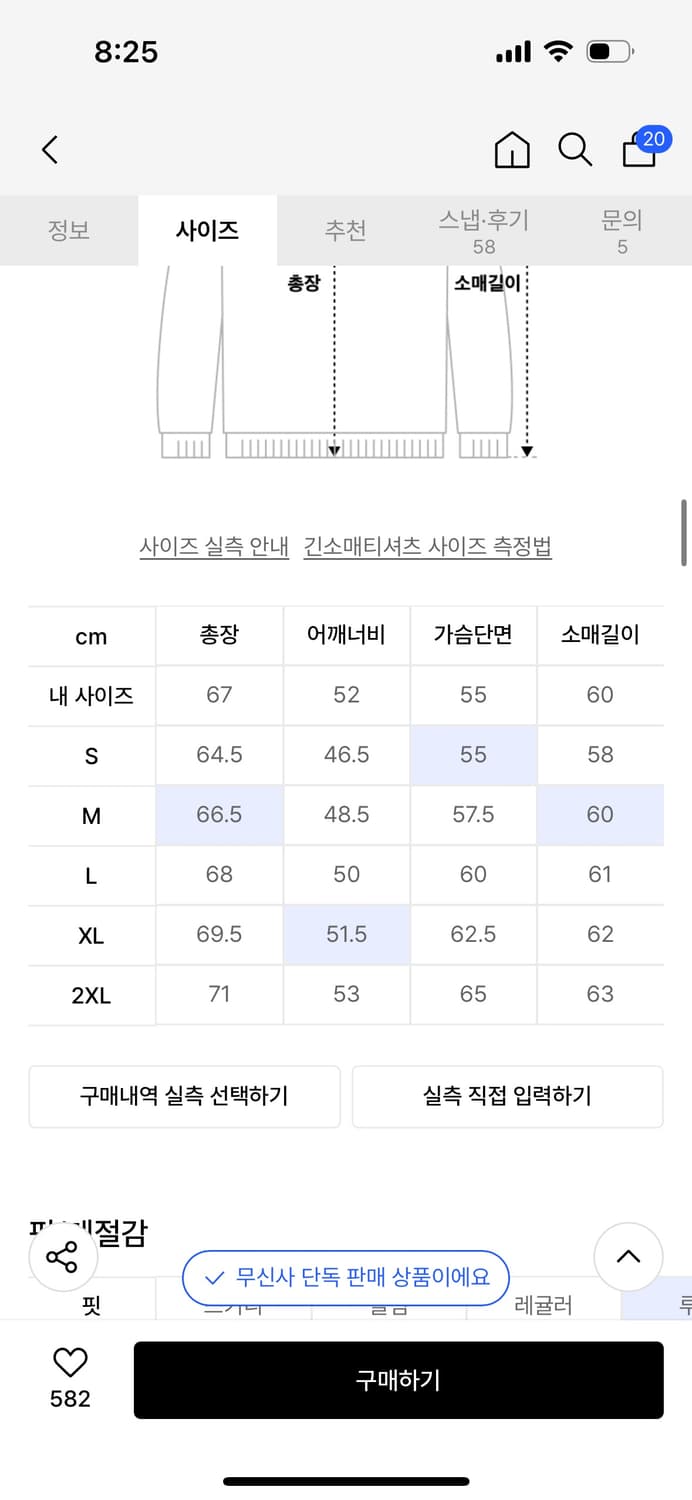Screen dimensions: 692x1500
Task: Tap the battery status icon
Action: coord(609,52)
